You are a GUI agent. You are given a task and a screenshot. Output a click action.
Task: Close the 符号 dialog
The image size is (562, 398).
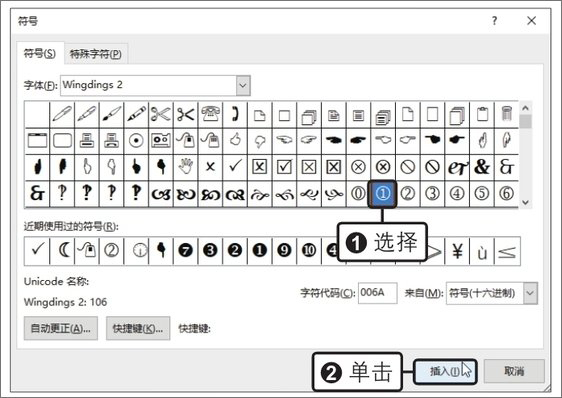(532, 20)
